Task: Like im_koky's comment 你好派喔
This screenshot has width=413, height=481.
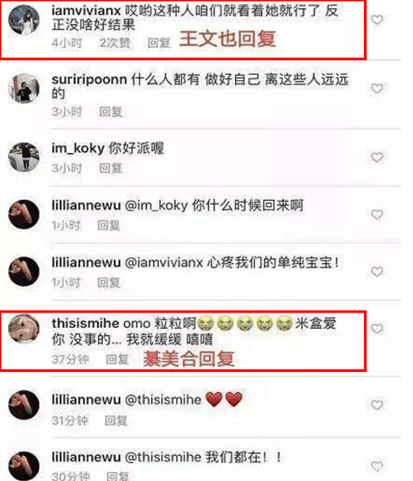Action: coord(377,157)
